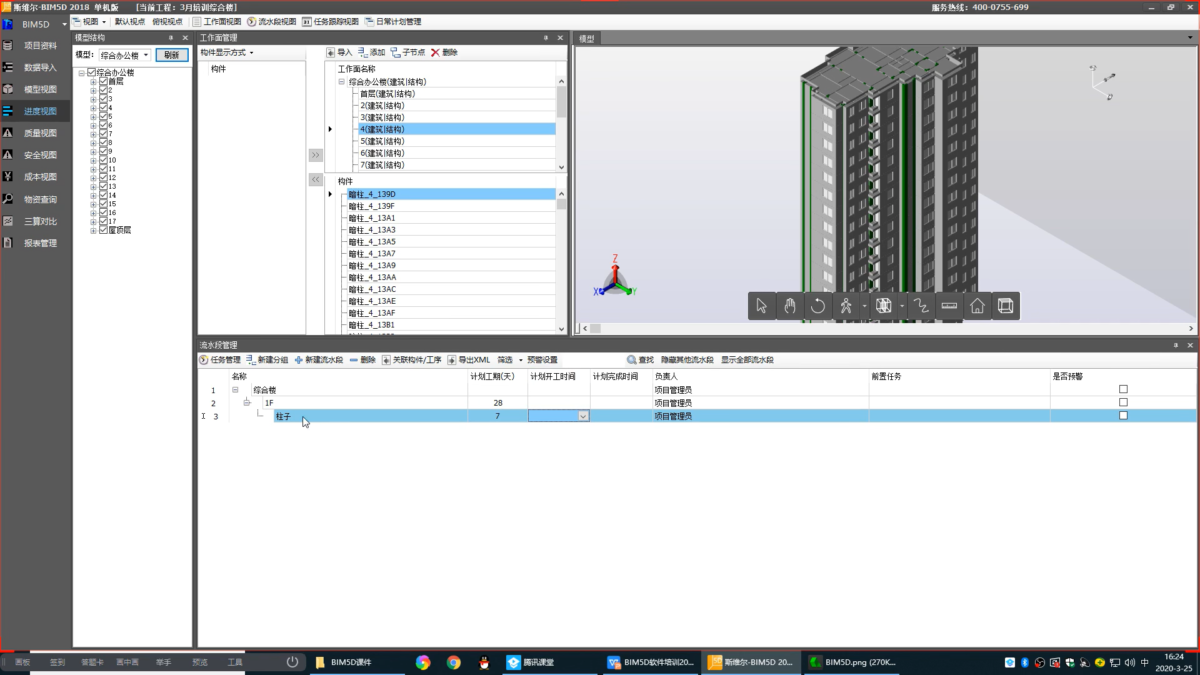Click 关联构件/工序 toolbar button
Screen dimensions: 1200x675
click(x=412, y=360)
